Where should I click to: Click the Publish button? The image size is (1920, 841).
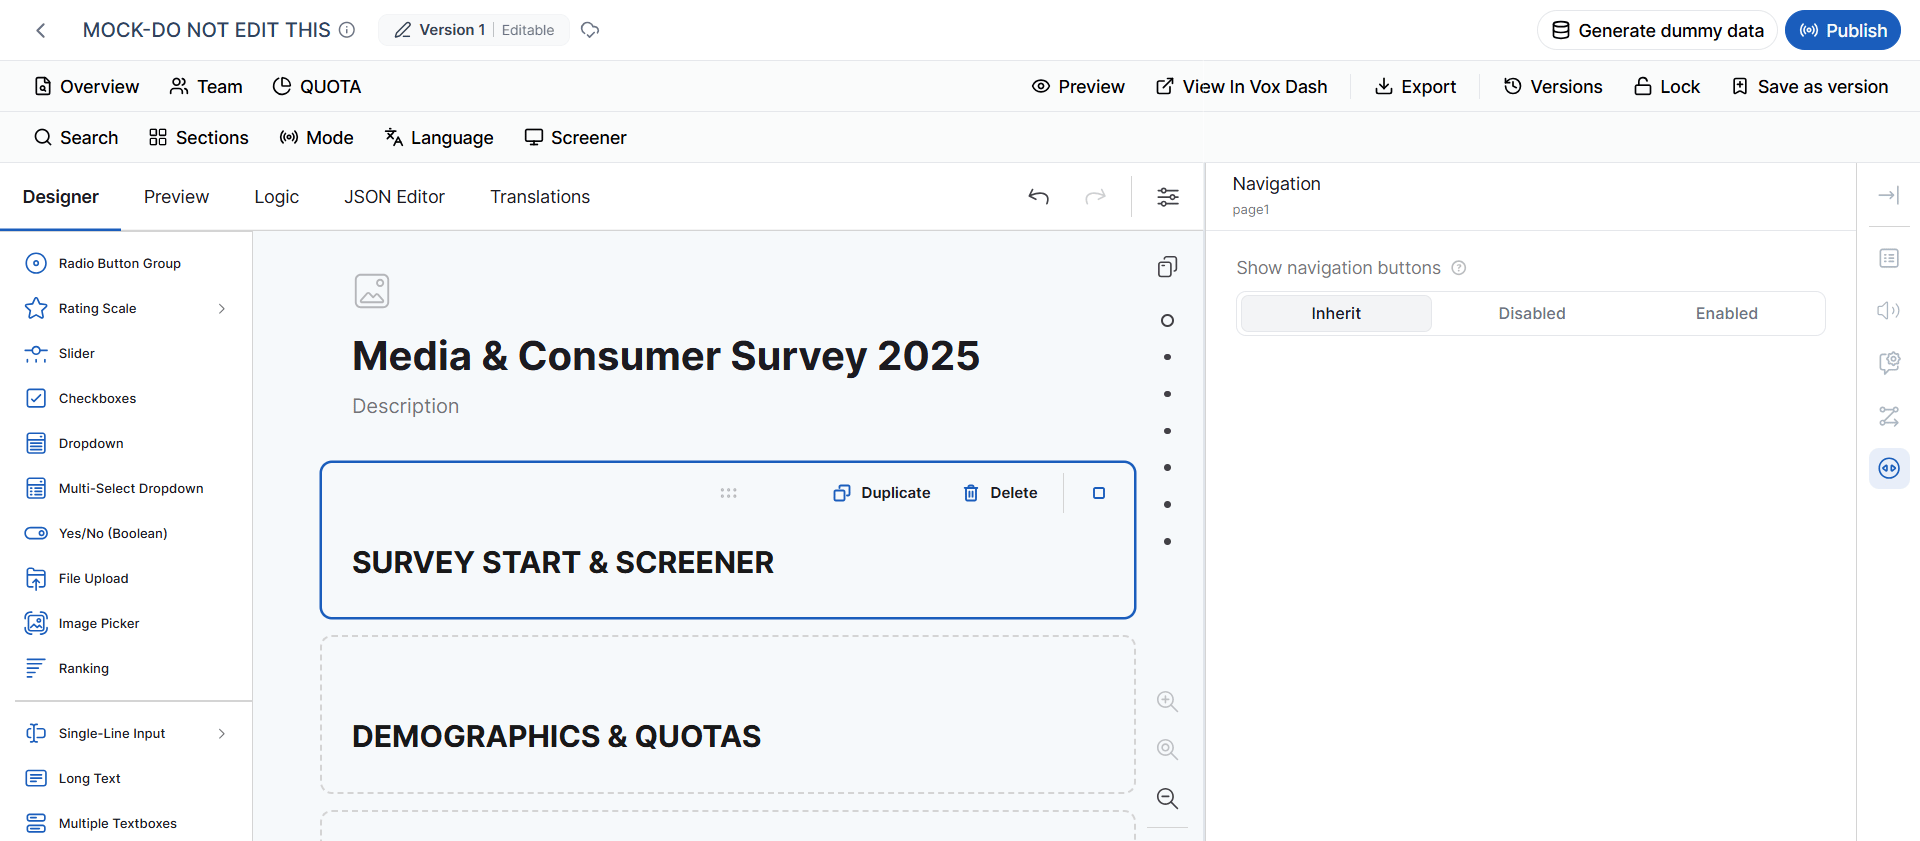(x=1843, y=30)
